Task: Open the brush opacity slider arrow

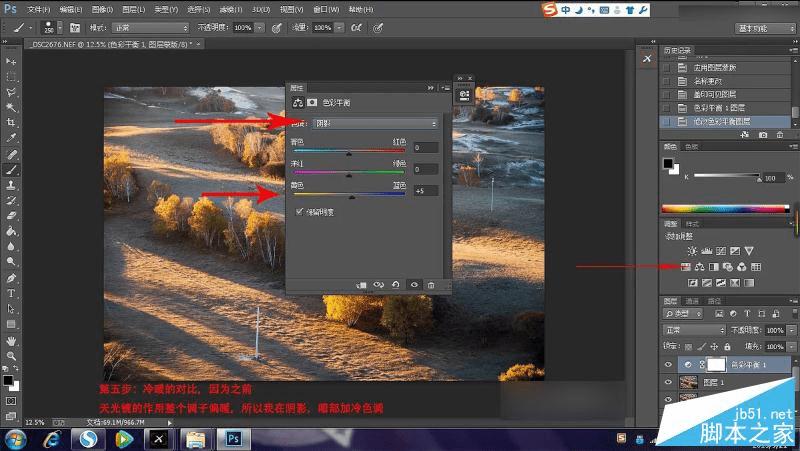Action: (260, 28)
